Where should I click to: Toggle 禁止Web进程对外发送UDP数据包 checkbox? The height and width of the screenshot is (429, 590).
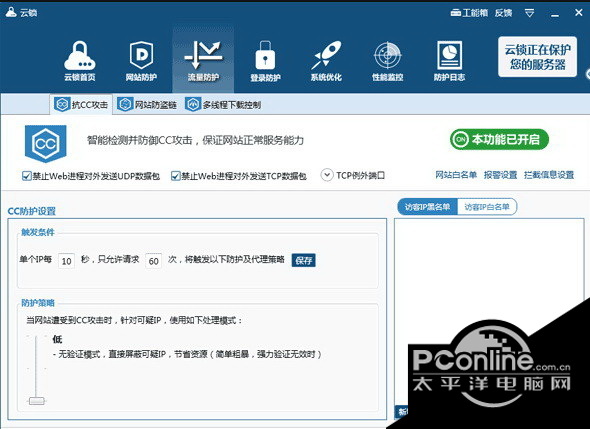[x=26, y=176]
